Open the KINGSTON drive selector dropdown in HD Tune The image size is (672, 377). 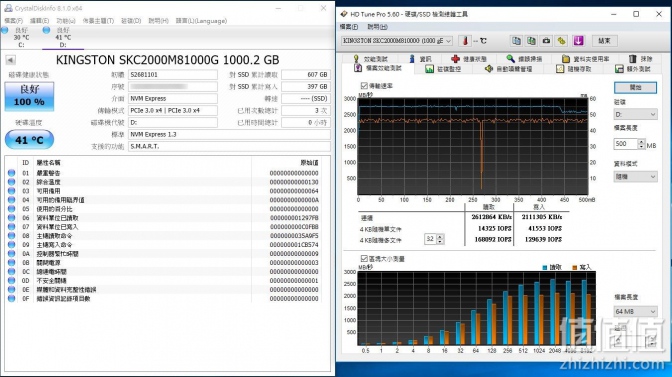397,41
